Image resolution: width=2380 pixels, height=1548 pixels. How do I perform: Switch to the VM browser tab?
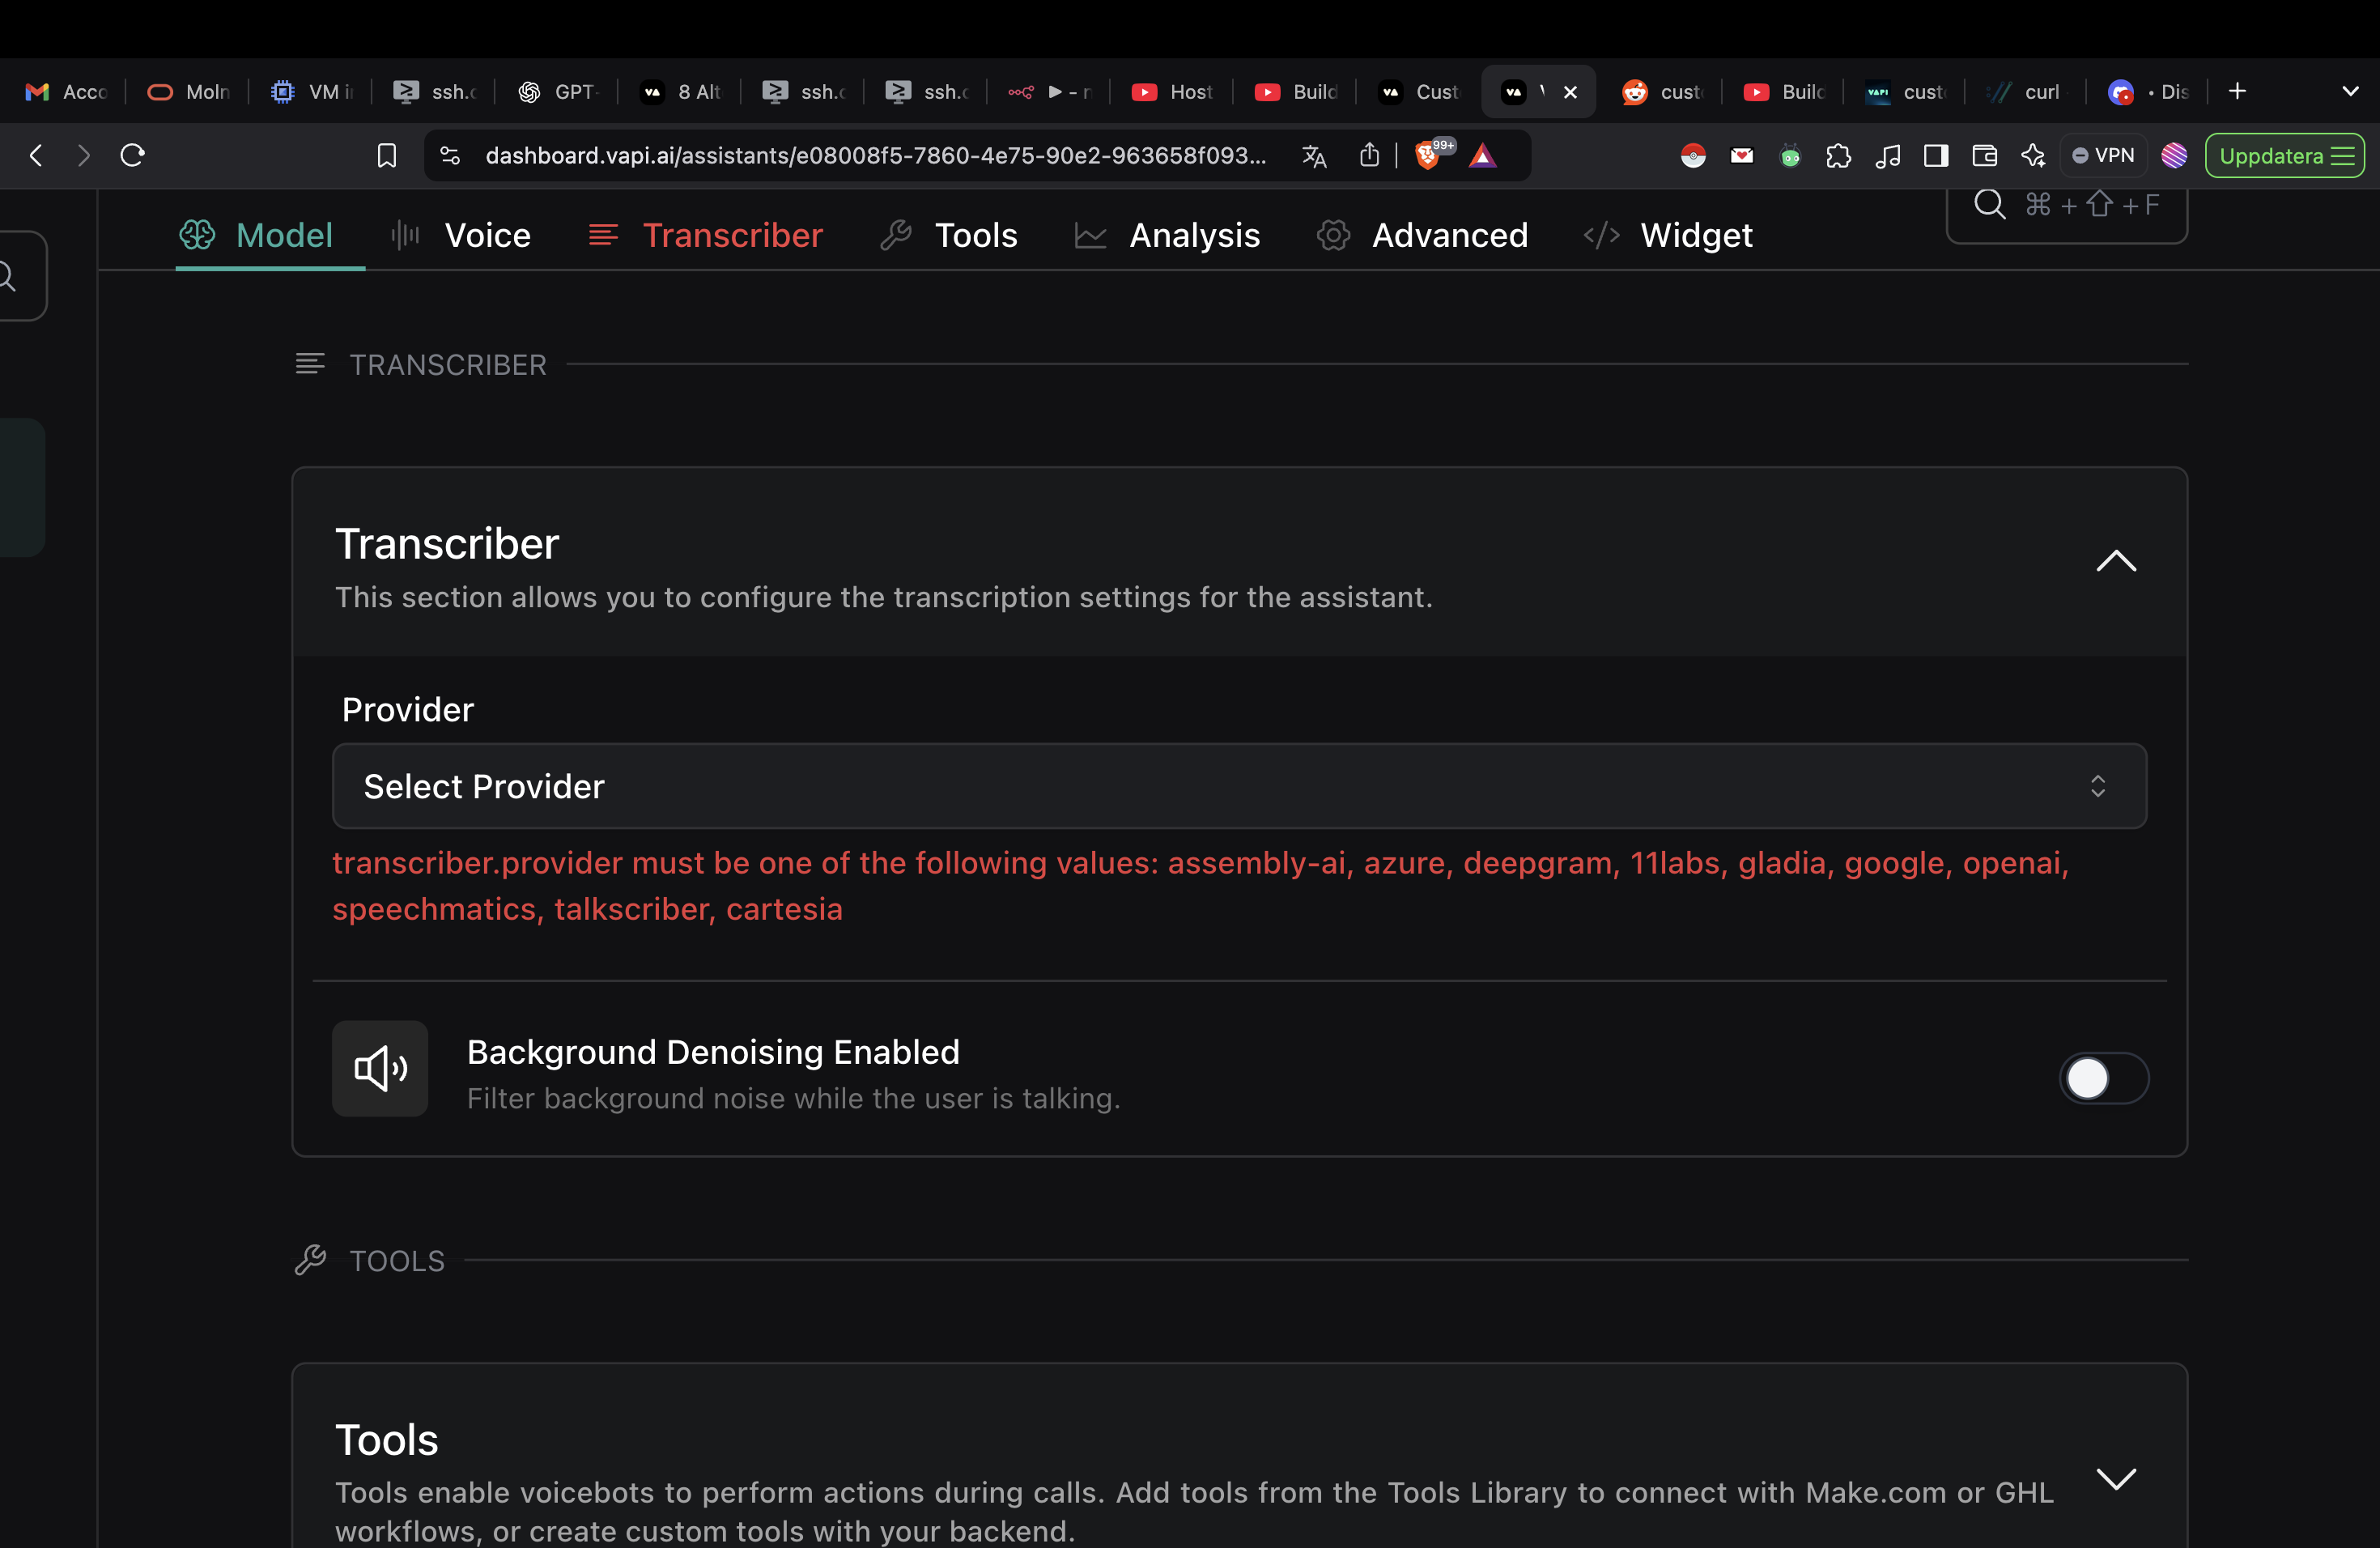(311, 92)
